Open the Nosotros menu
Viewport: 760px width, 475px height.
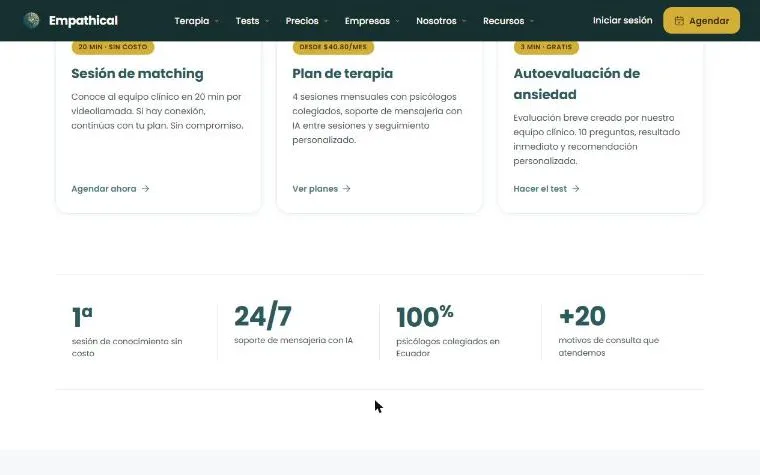point(436,21)
